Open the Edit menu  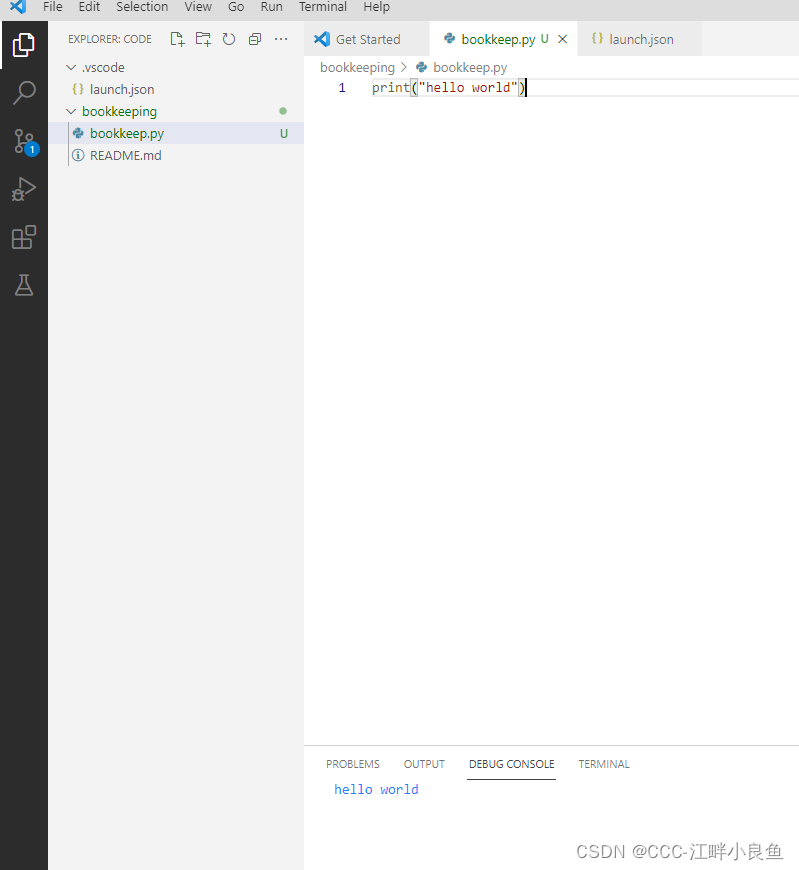pyautogui.click(x=89, y=7)
